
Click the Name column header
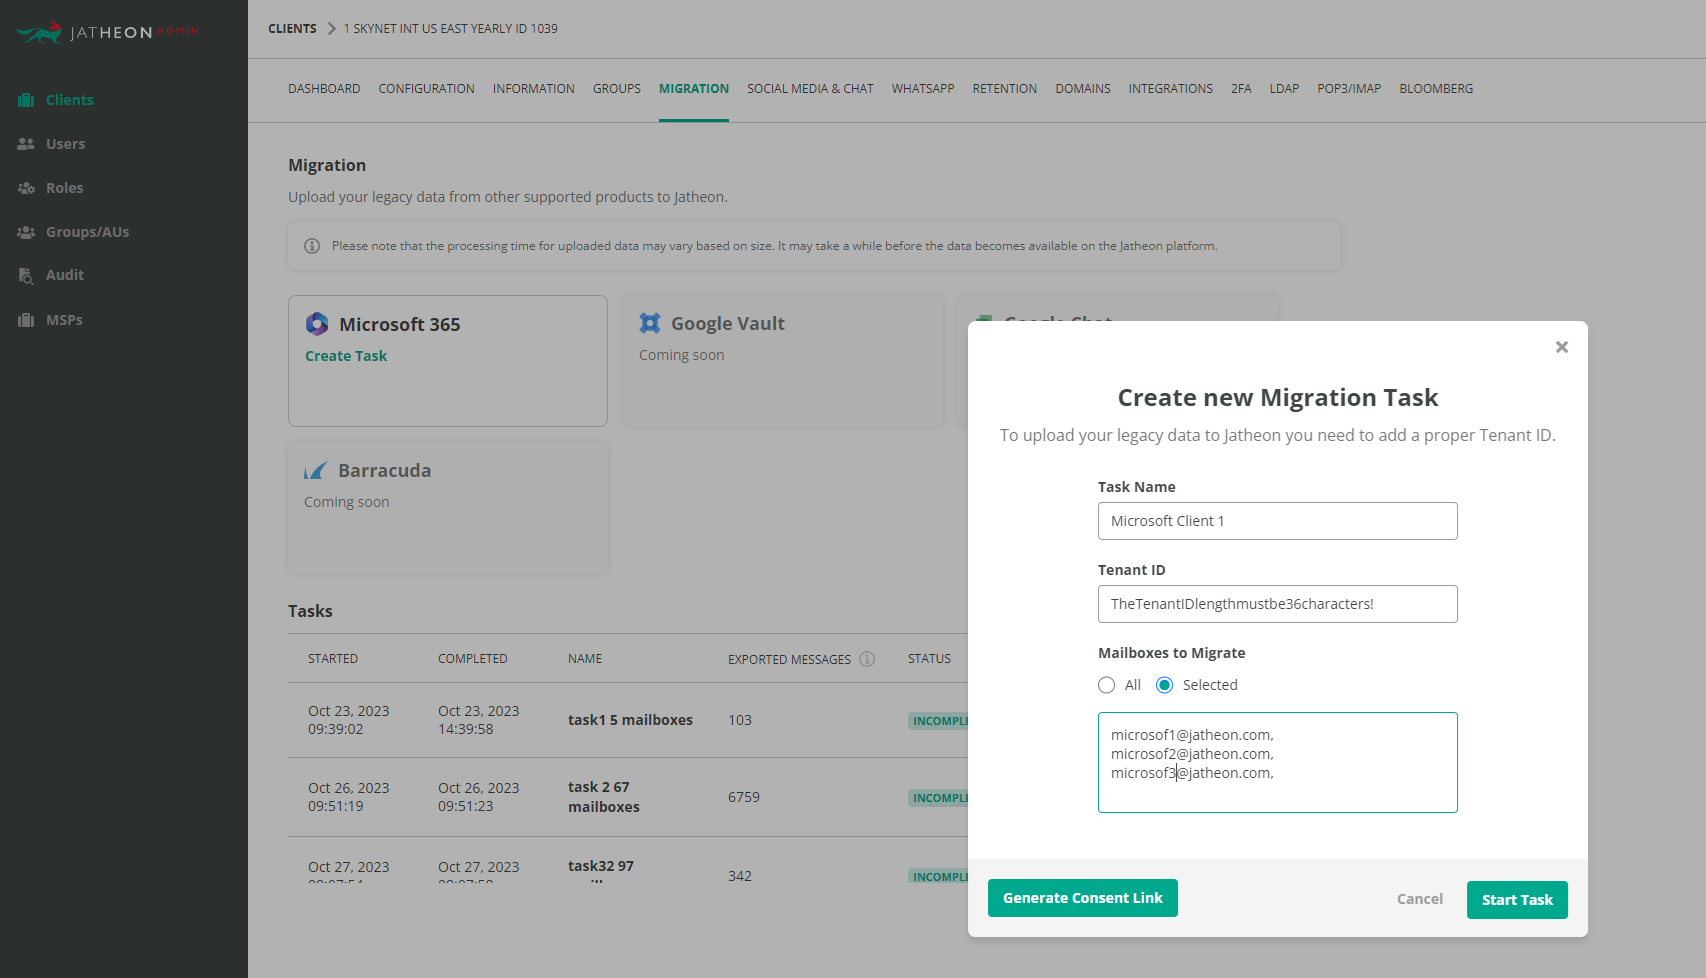pos(585,659)
